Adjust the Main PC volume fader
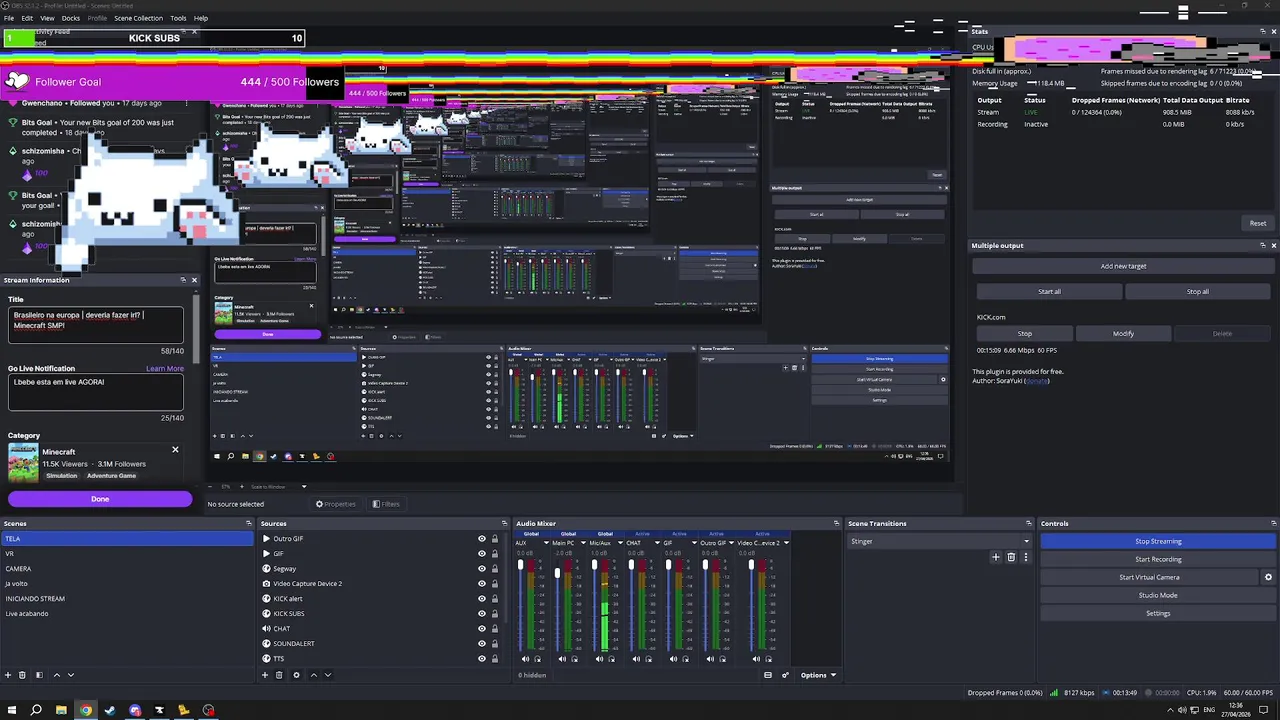This screenshot has height=720, width=1280. [x=557, y=573]
